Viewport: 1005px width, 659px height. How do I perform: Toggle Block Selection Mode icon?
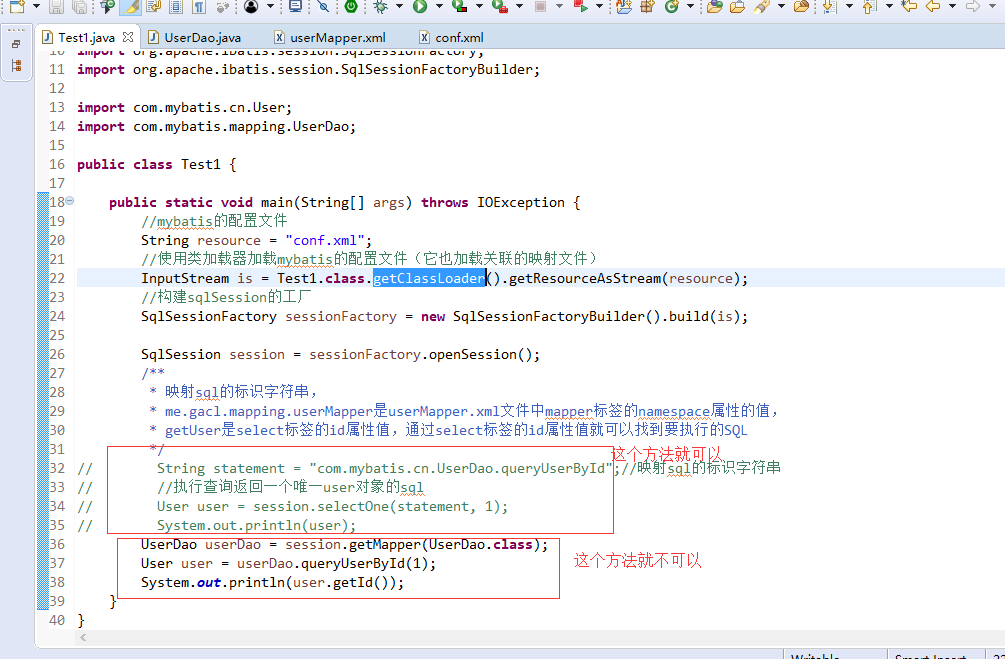176,7
